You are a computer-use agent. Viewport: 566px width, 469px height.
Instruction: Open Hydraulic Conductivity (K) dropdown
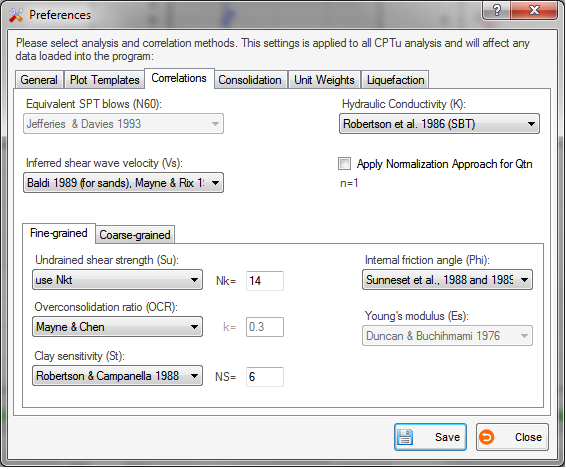pos(439,124)
